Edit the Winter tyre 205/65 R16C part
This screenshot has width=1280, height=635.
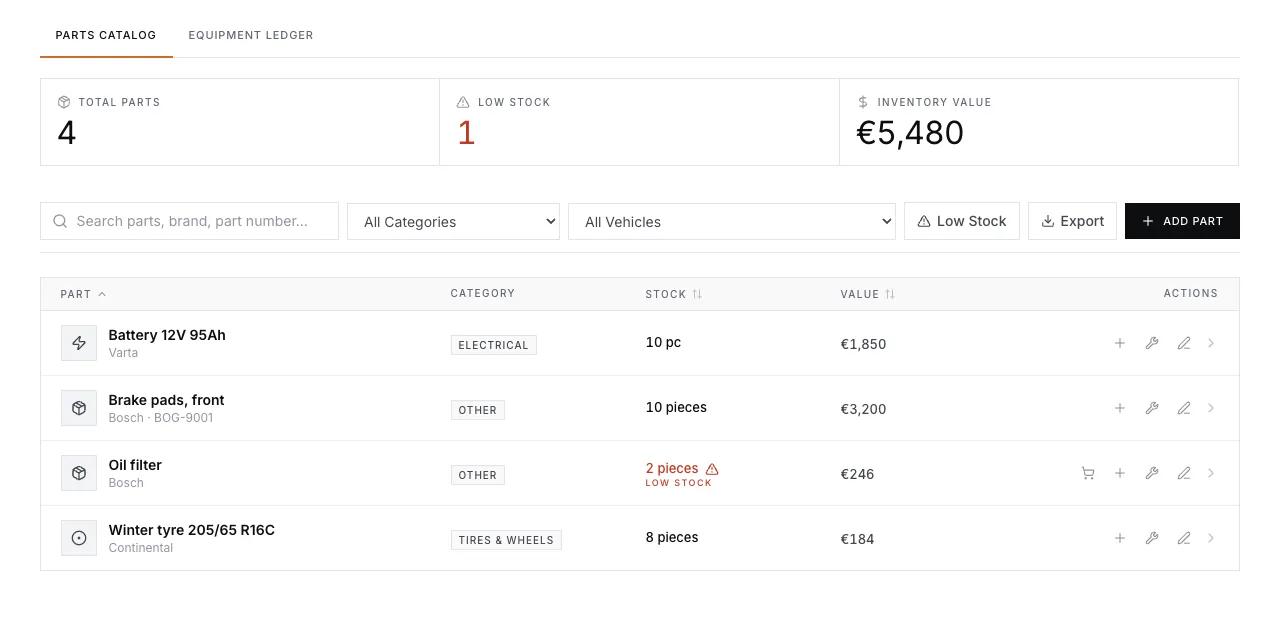tap(1184, 538)
